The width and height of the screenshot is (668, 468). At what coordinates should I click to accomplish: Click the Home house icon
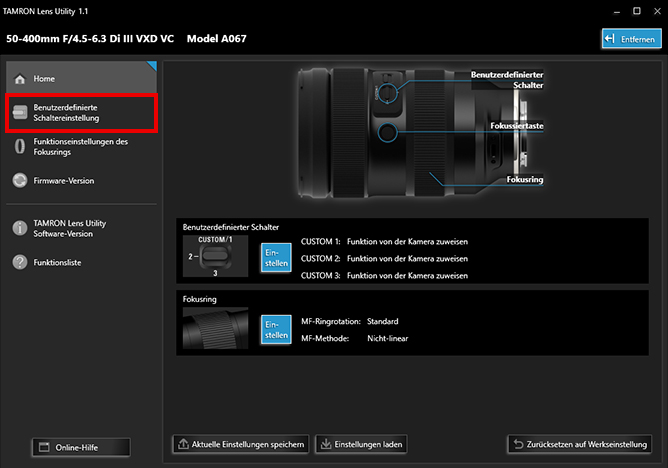click(20, 79)
